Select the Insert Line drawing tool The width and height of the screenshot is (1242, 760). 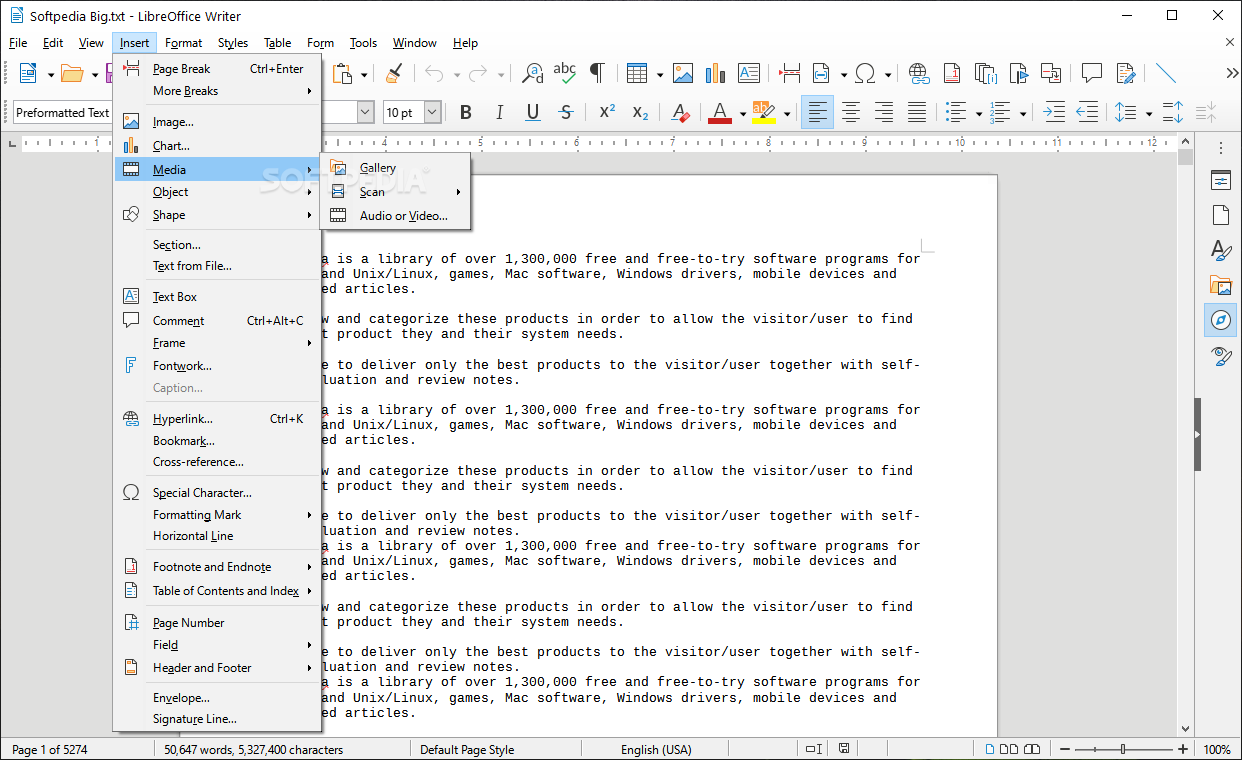click(x=1166, y=73)
